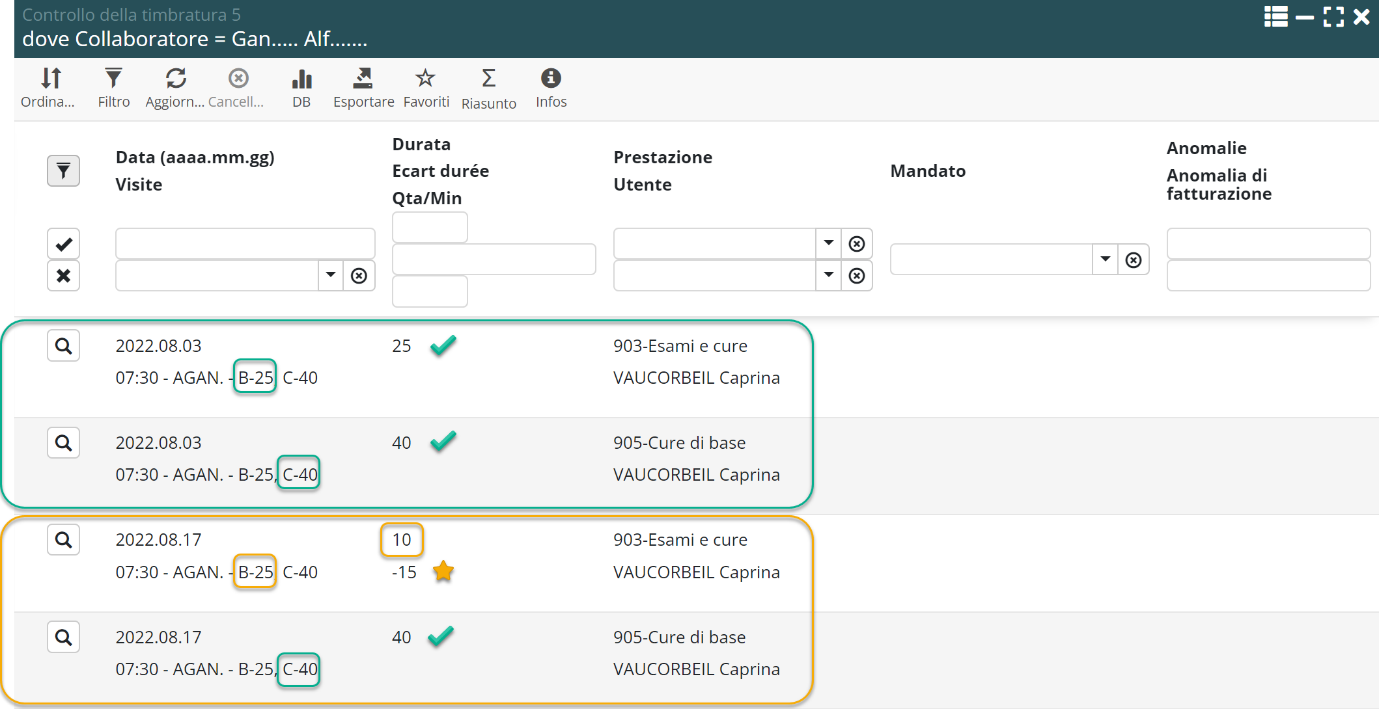Image resolution: width=1379 pixels, height=709 pixels.
Task: Show the Riasunto sigma summary
Action: [488, 80]
